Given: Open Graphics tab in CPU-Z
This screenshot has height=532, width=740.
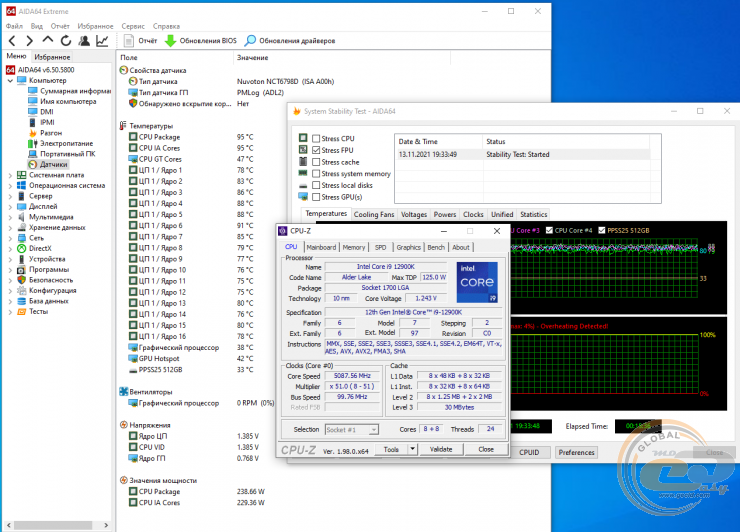Looking at the screenshot, I should 409,247.
